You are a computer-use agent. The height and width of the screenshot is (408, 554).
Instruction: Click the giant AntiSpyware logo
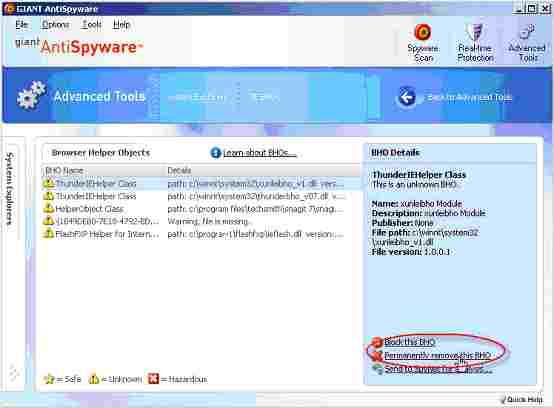78,46
